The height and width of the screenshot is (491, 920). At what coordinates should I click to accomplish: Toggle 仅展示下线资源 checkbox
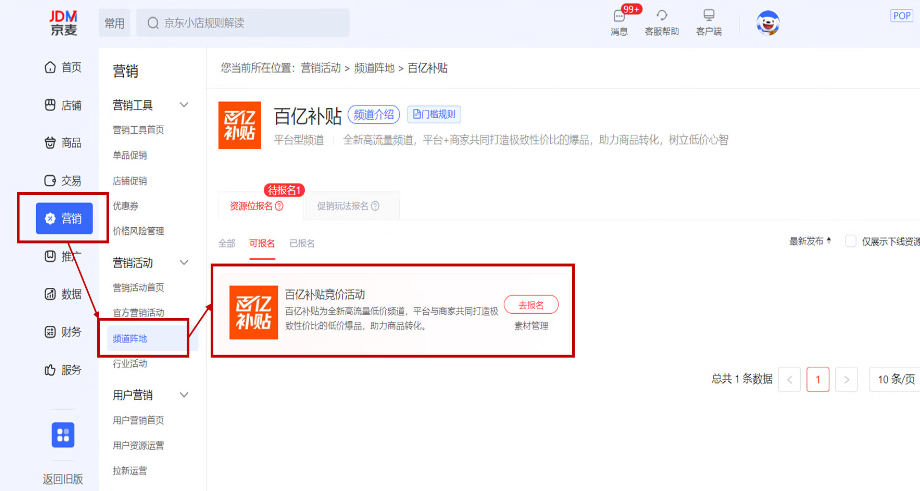coord(850,241)
